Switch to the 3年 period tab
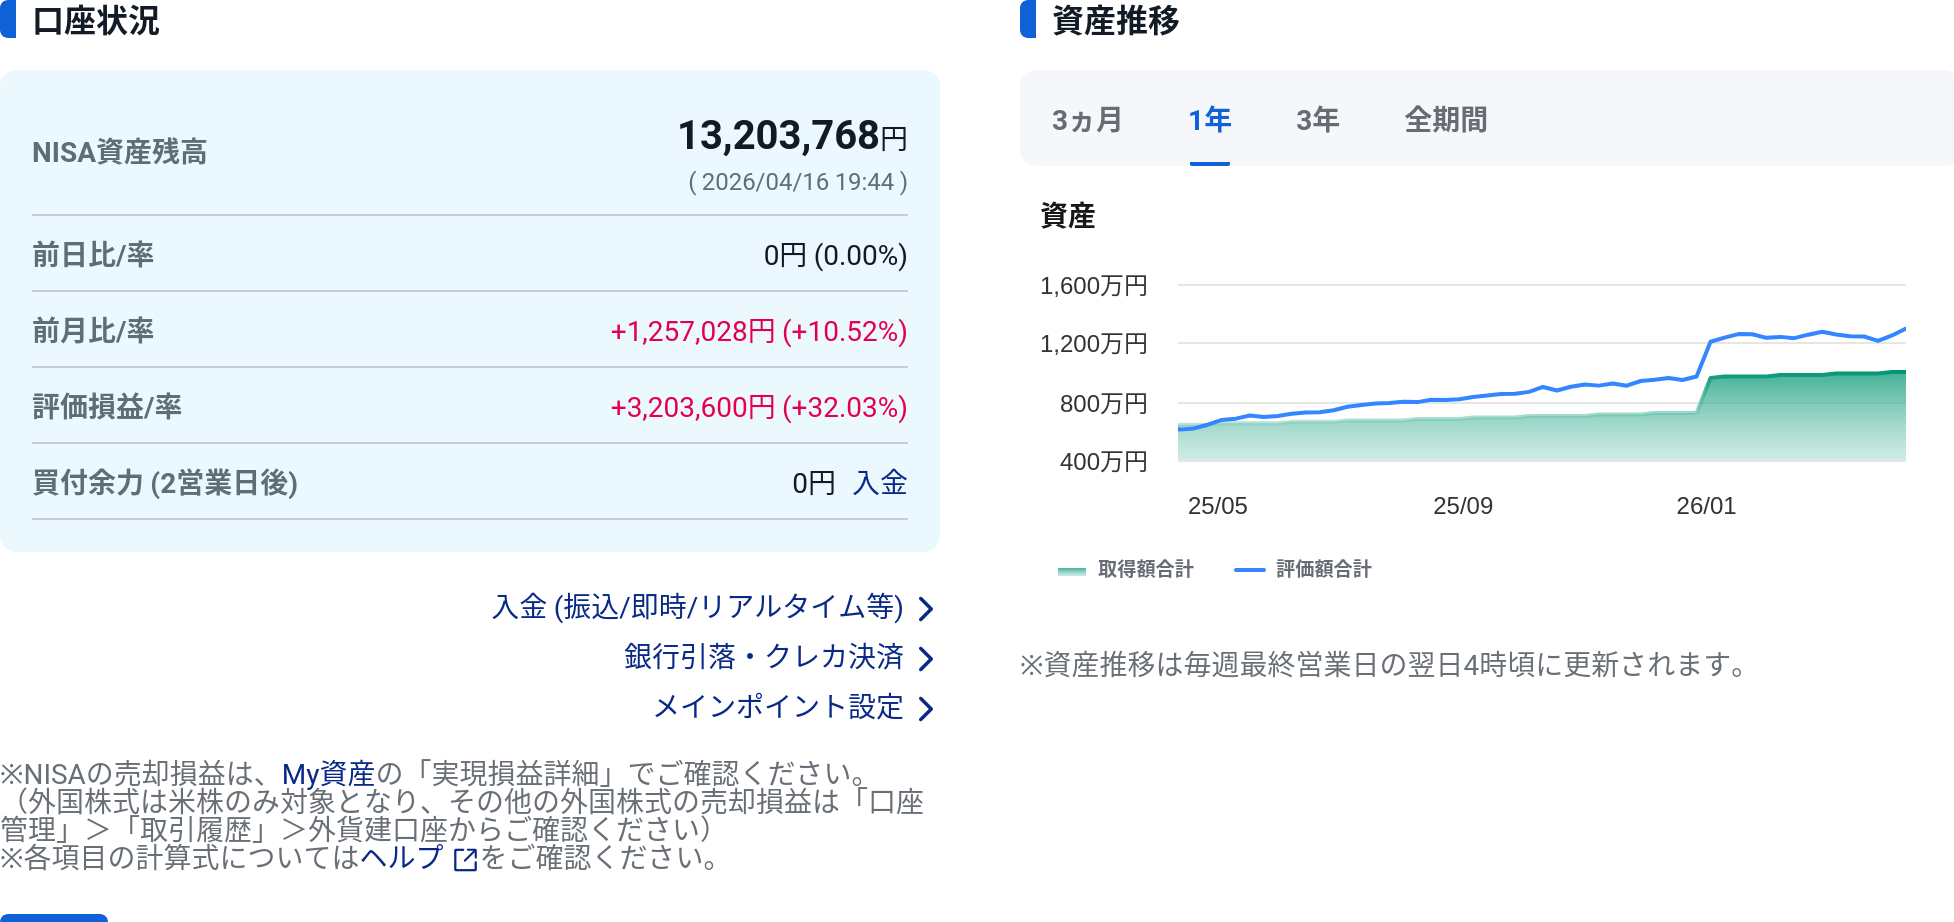This screenshot has height=922, width=1954. pos(1317,120)
